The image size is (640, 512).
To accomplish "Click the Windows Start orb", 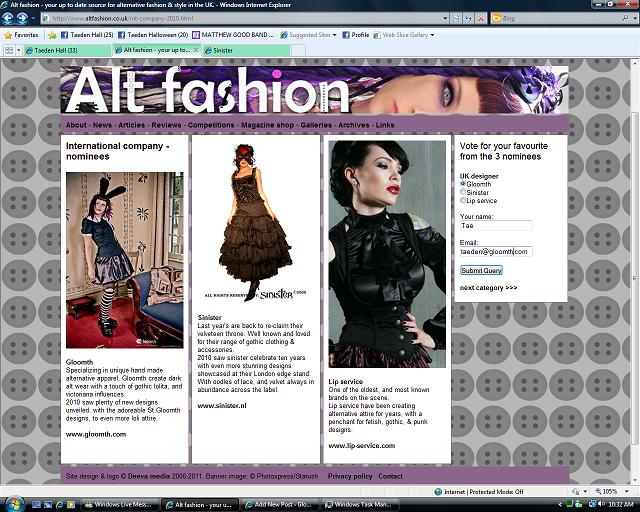I will point(14,502).
